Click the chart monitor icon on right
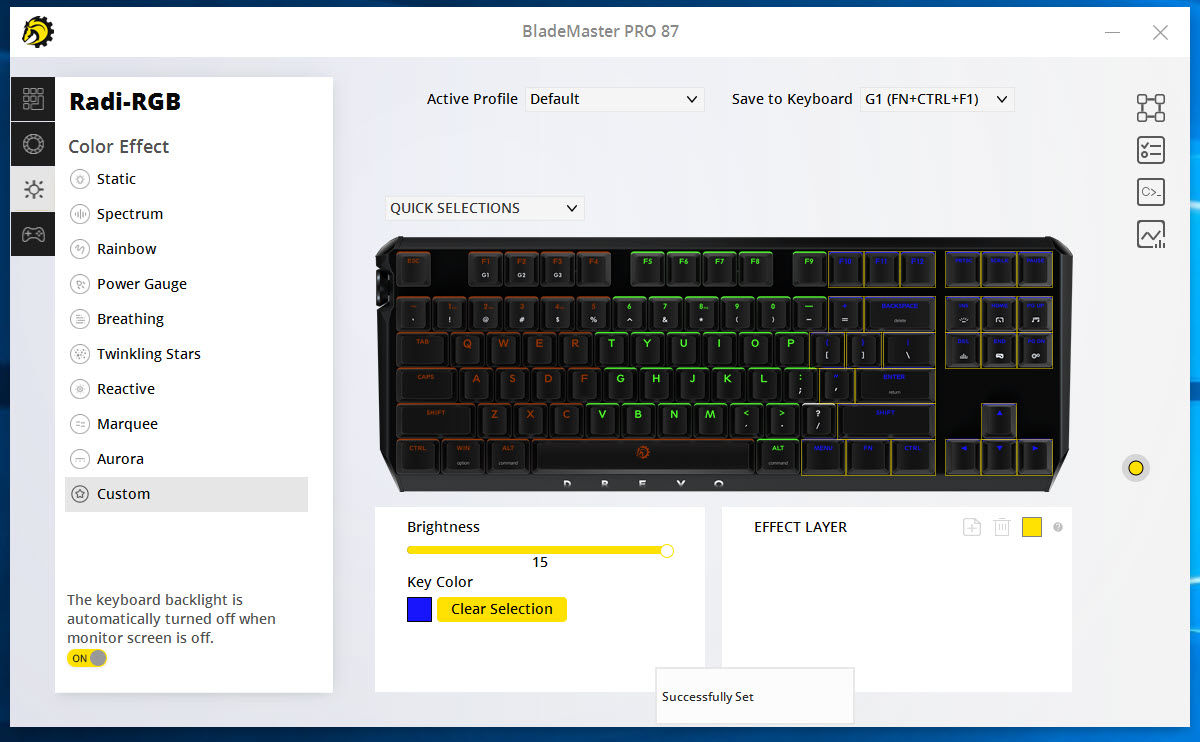This screenshot has width=1200, height=742. [x=1151, y=235]
